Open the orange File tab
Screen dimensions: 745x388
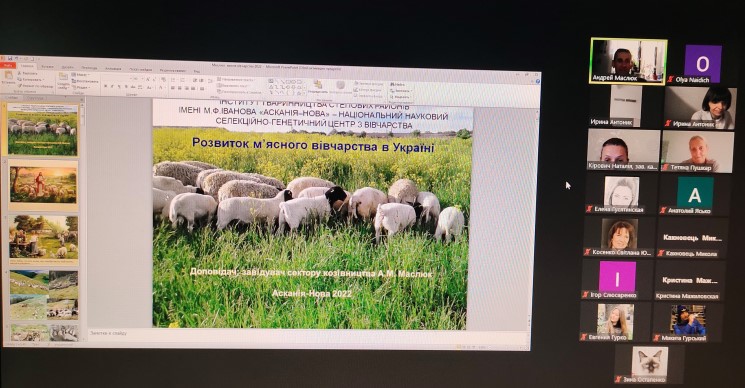8,66
